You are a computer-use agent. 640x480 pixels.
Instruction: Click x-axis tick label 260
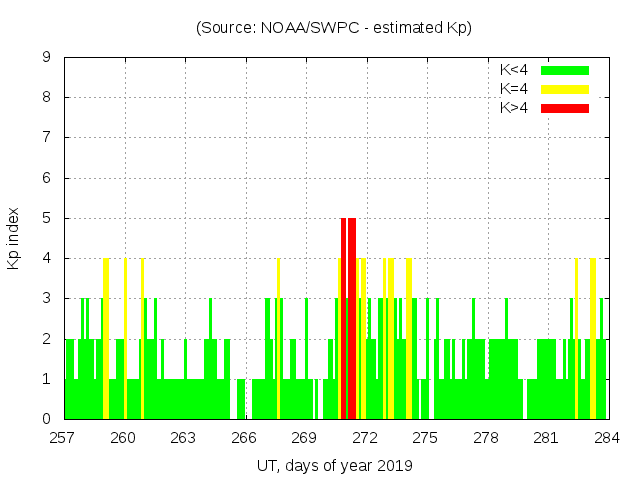[x=123, y=437]
